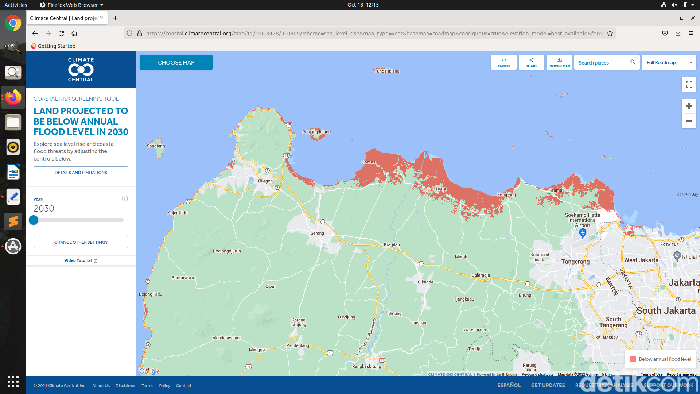This screenshot has height=394, width=700.
Task: Zoom out with the minus button
Action: click(x=689, y=121)
